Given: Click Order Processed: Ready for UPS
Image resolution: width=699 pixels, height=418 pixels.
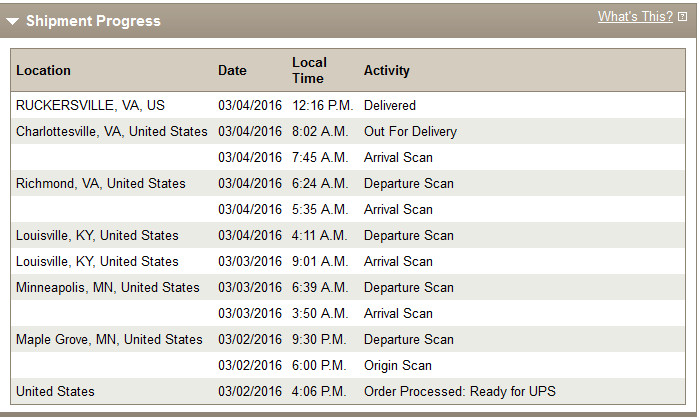Looking at the screenshot, I should tap(460, 391).
